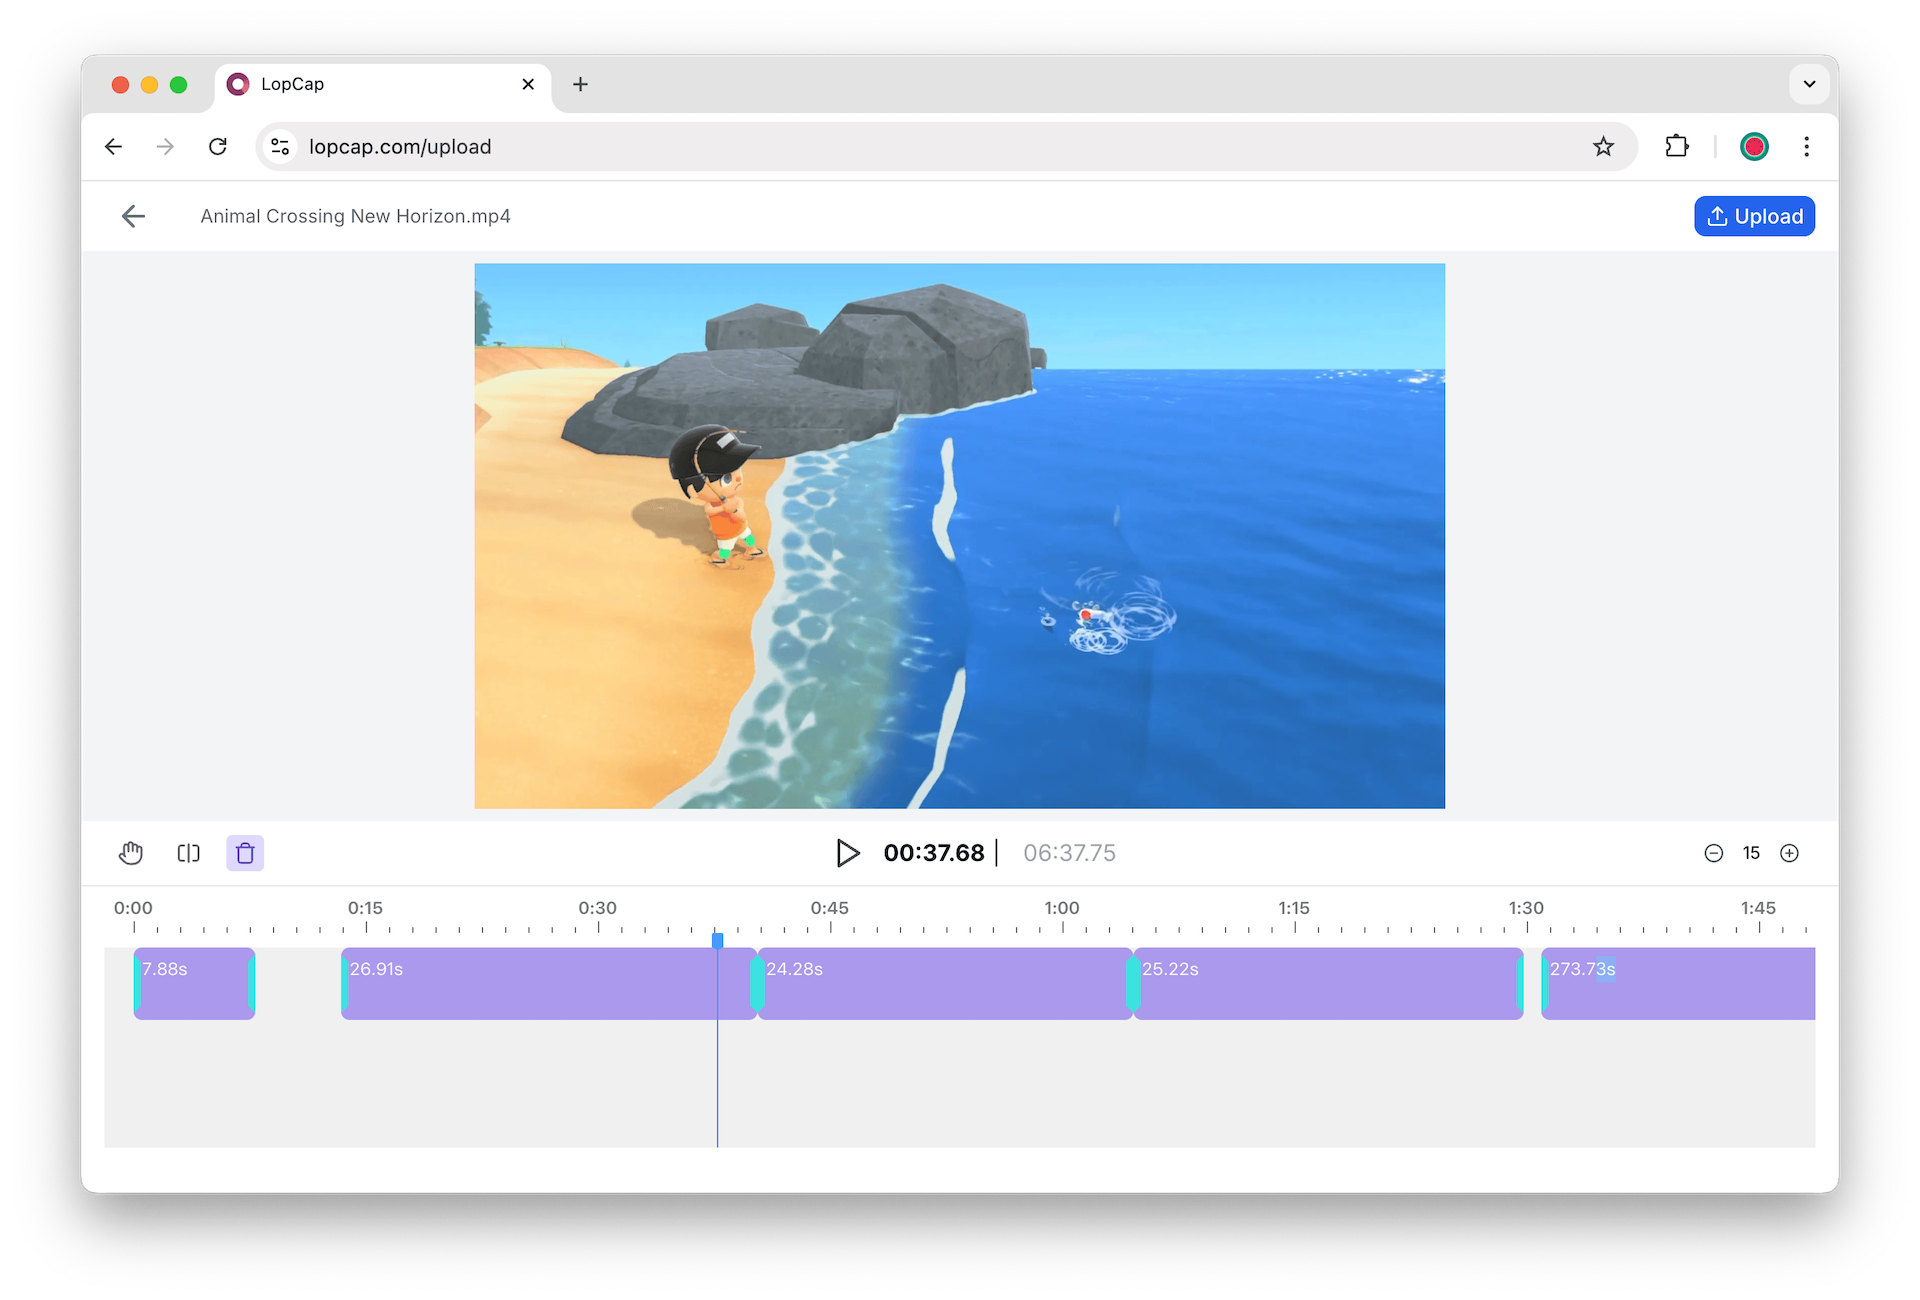Screen dimensions: 1920x1300
Task: Select the 7.88s timeline clip
Action: click(x=194, y=983)
